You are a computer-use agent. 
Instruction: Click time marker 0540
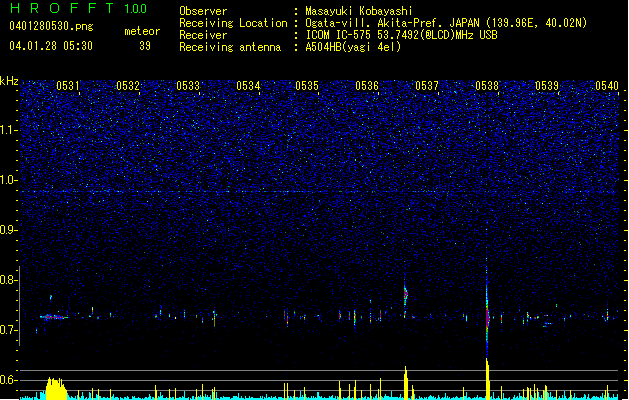point(607,86)
